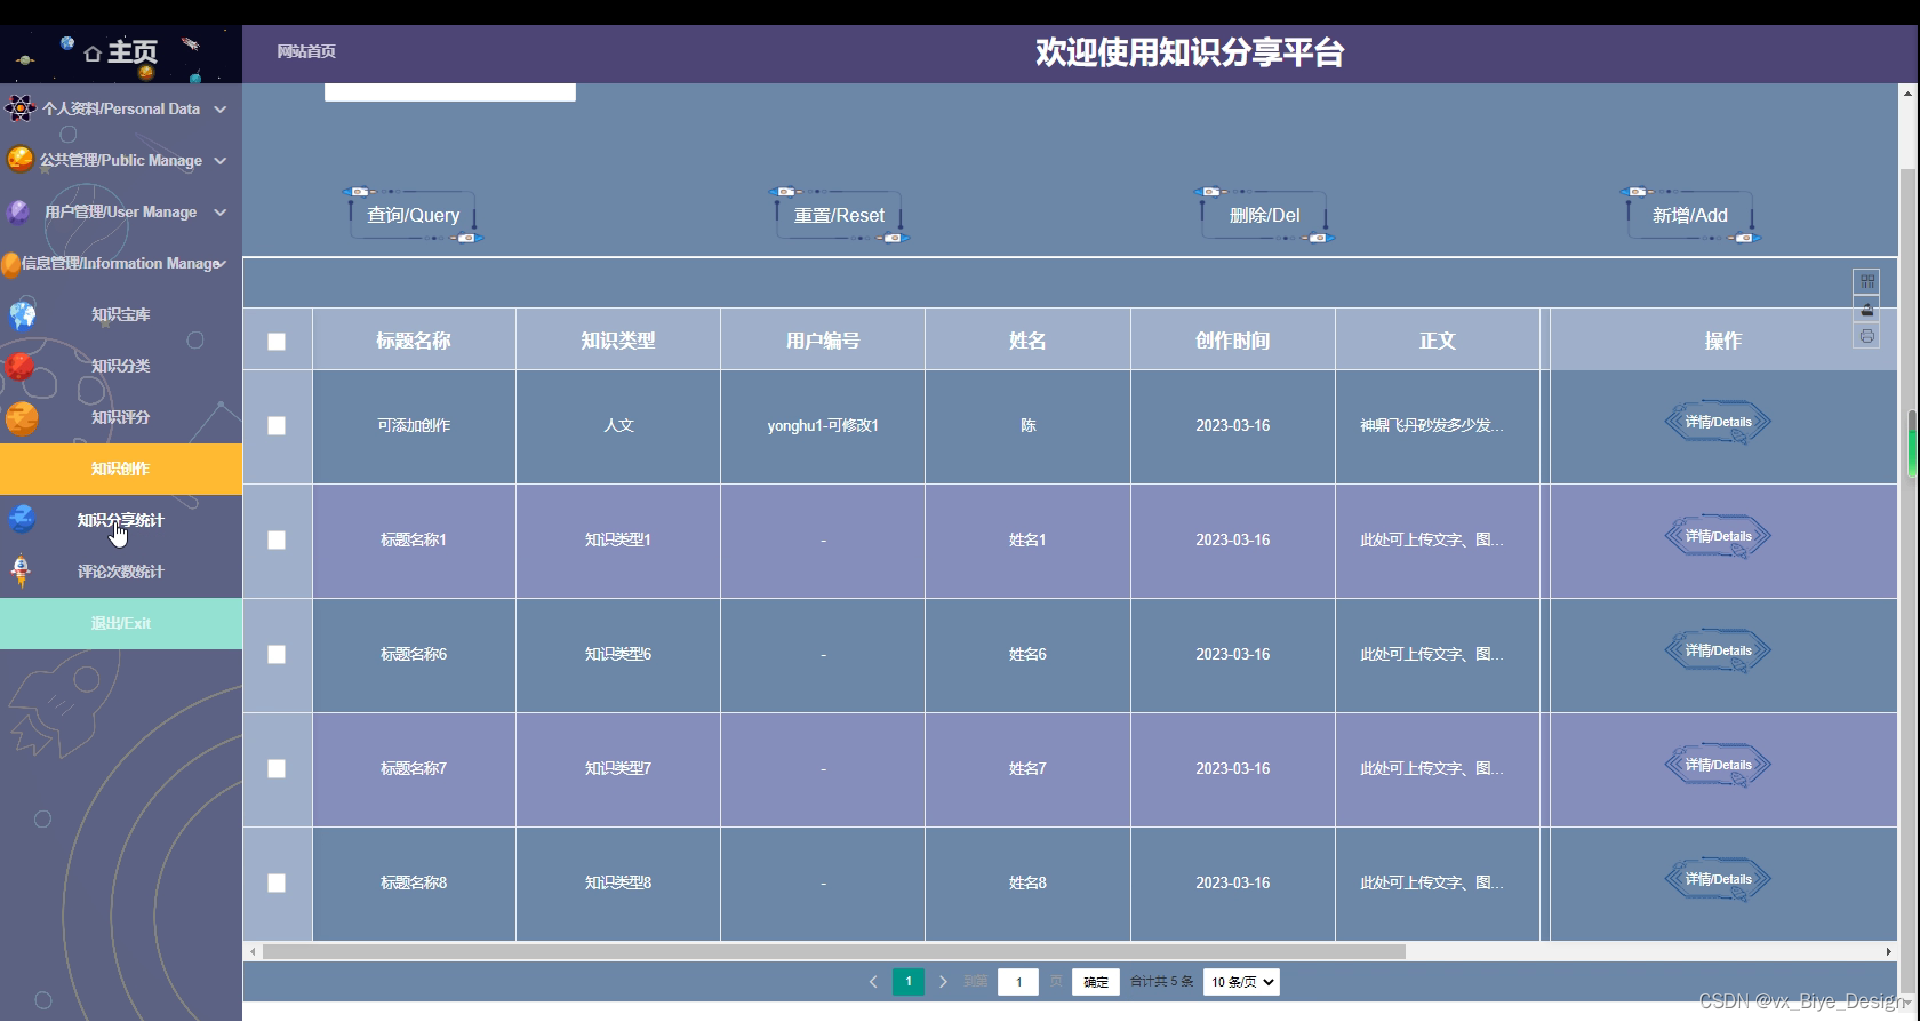Check the row 可添加创作 checkbox
The height and width of the screenshot is (1021, 1920).
(x=277, y=426)
